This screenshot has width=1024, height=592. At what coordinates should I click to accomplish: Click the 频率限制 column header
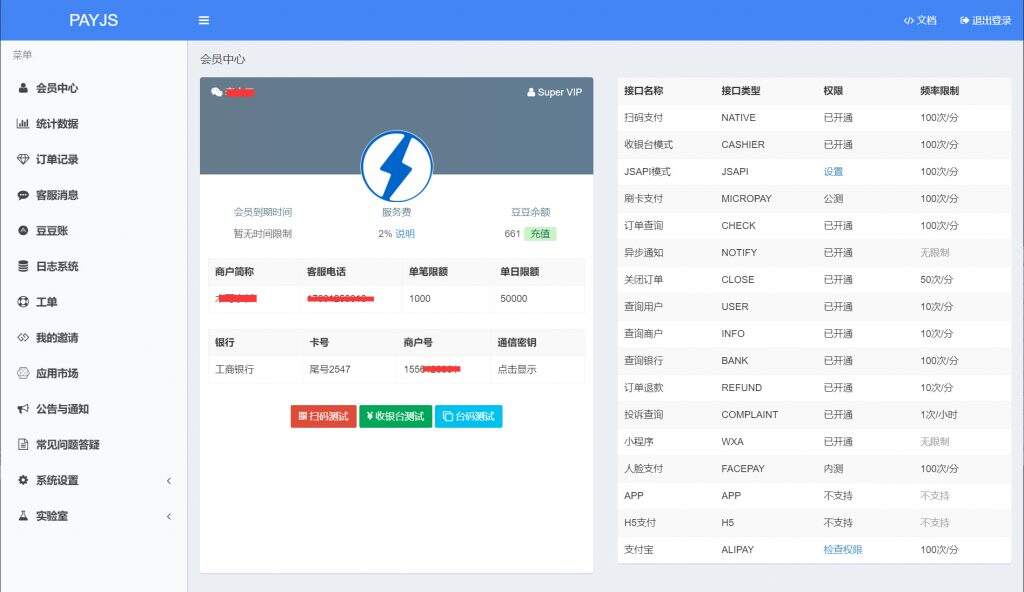pyautogui.click(x=939, y=91)
